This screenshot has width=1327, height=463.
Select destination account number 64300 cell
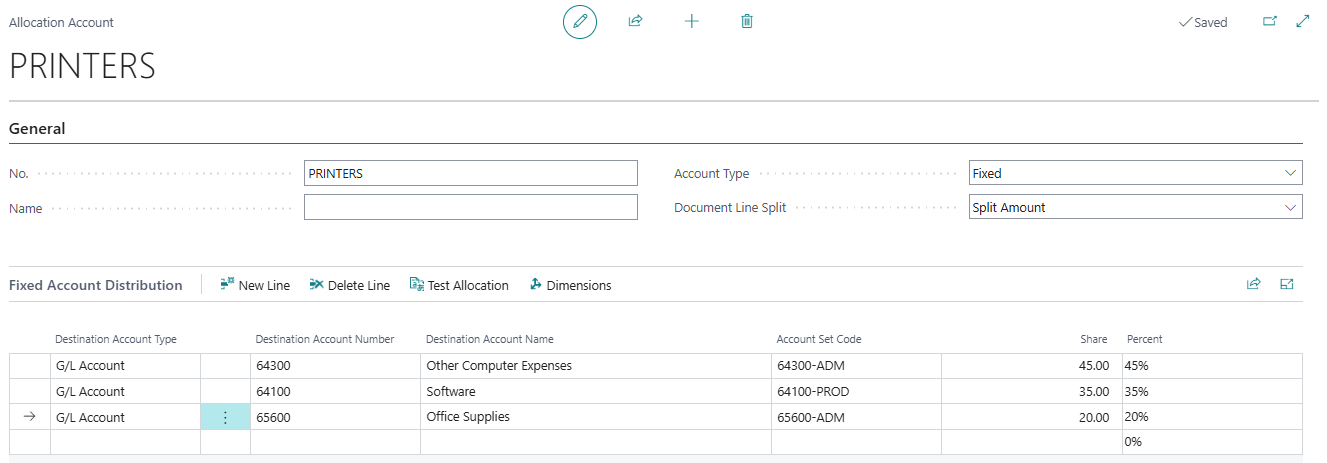coord(334,366)
